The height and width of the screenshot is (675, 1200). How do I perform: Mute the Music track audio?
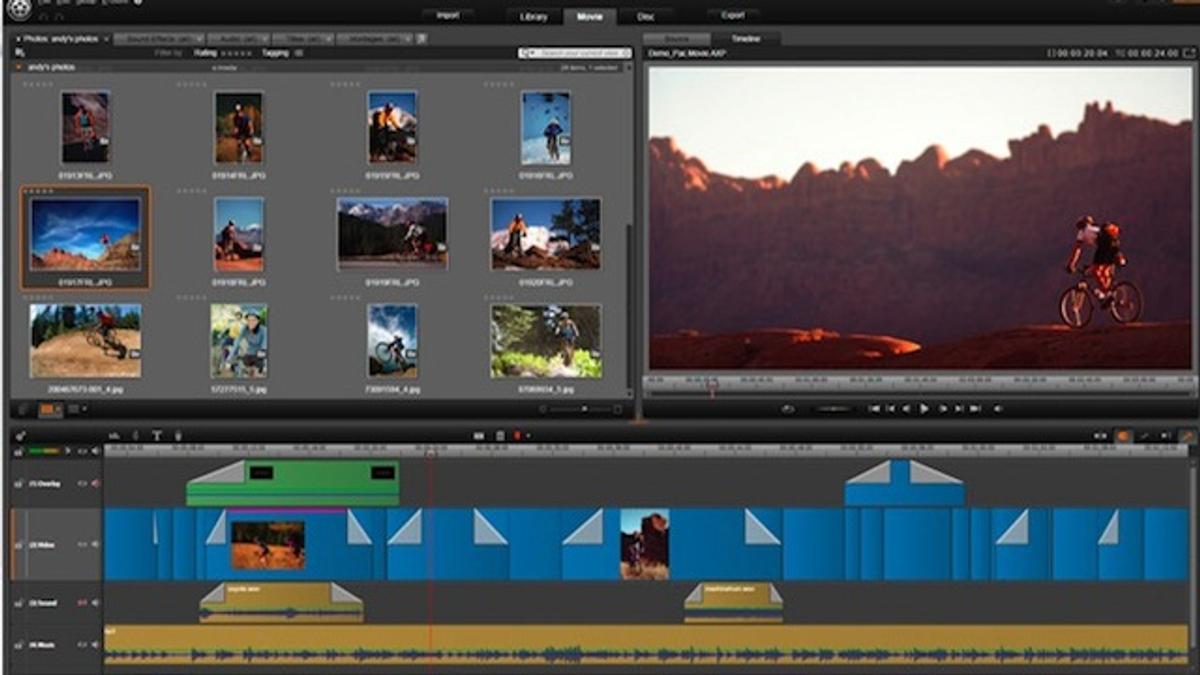[x=96, y=646]
